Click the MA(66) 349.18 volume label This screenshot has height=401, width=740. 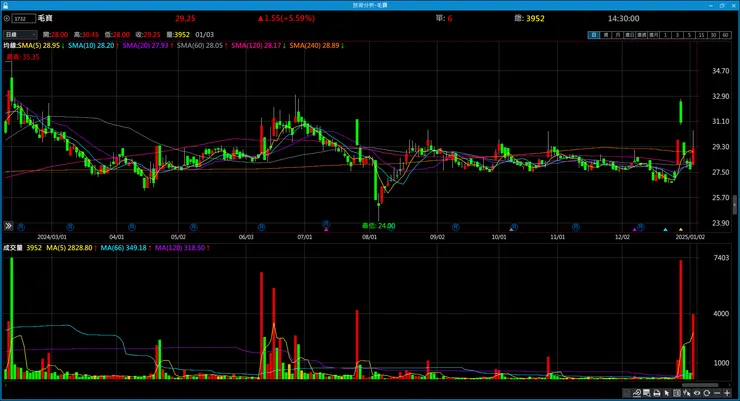[126, 248]
